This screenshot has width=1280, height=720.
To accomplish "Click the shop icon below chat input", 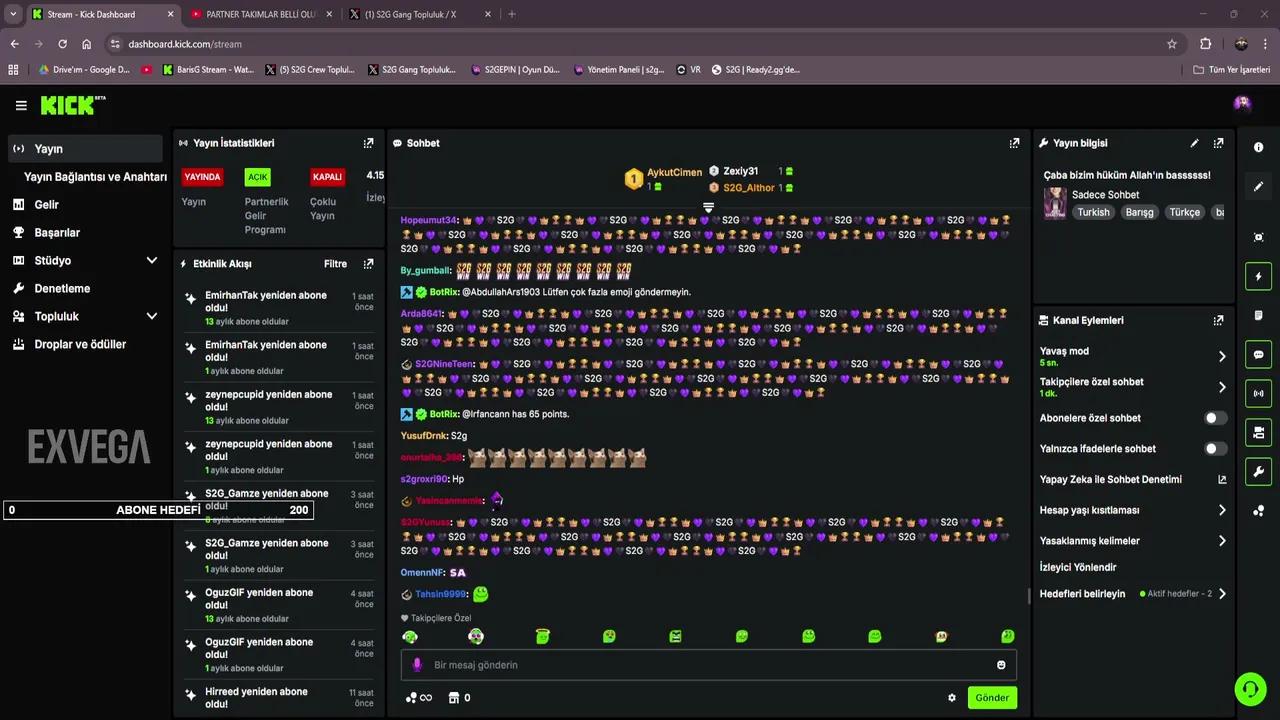I will (x=454, y=698).
